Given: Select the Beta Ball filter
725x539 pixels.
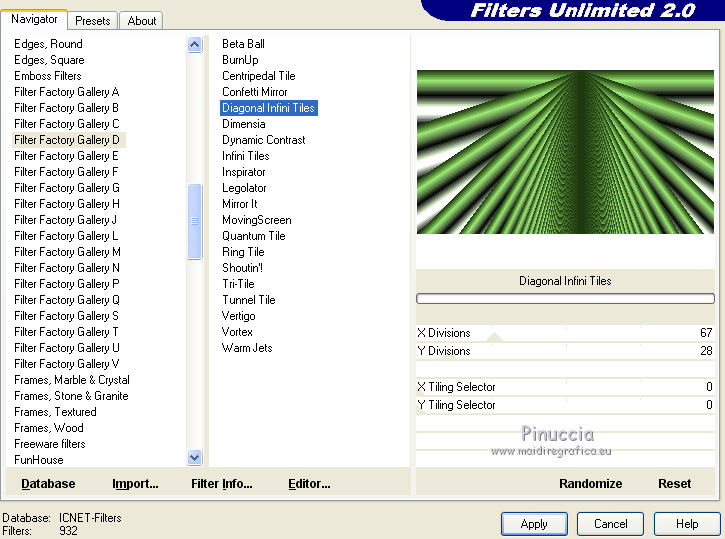Looking at the screenshot, I should [x=243, y=44].
